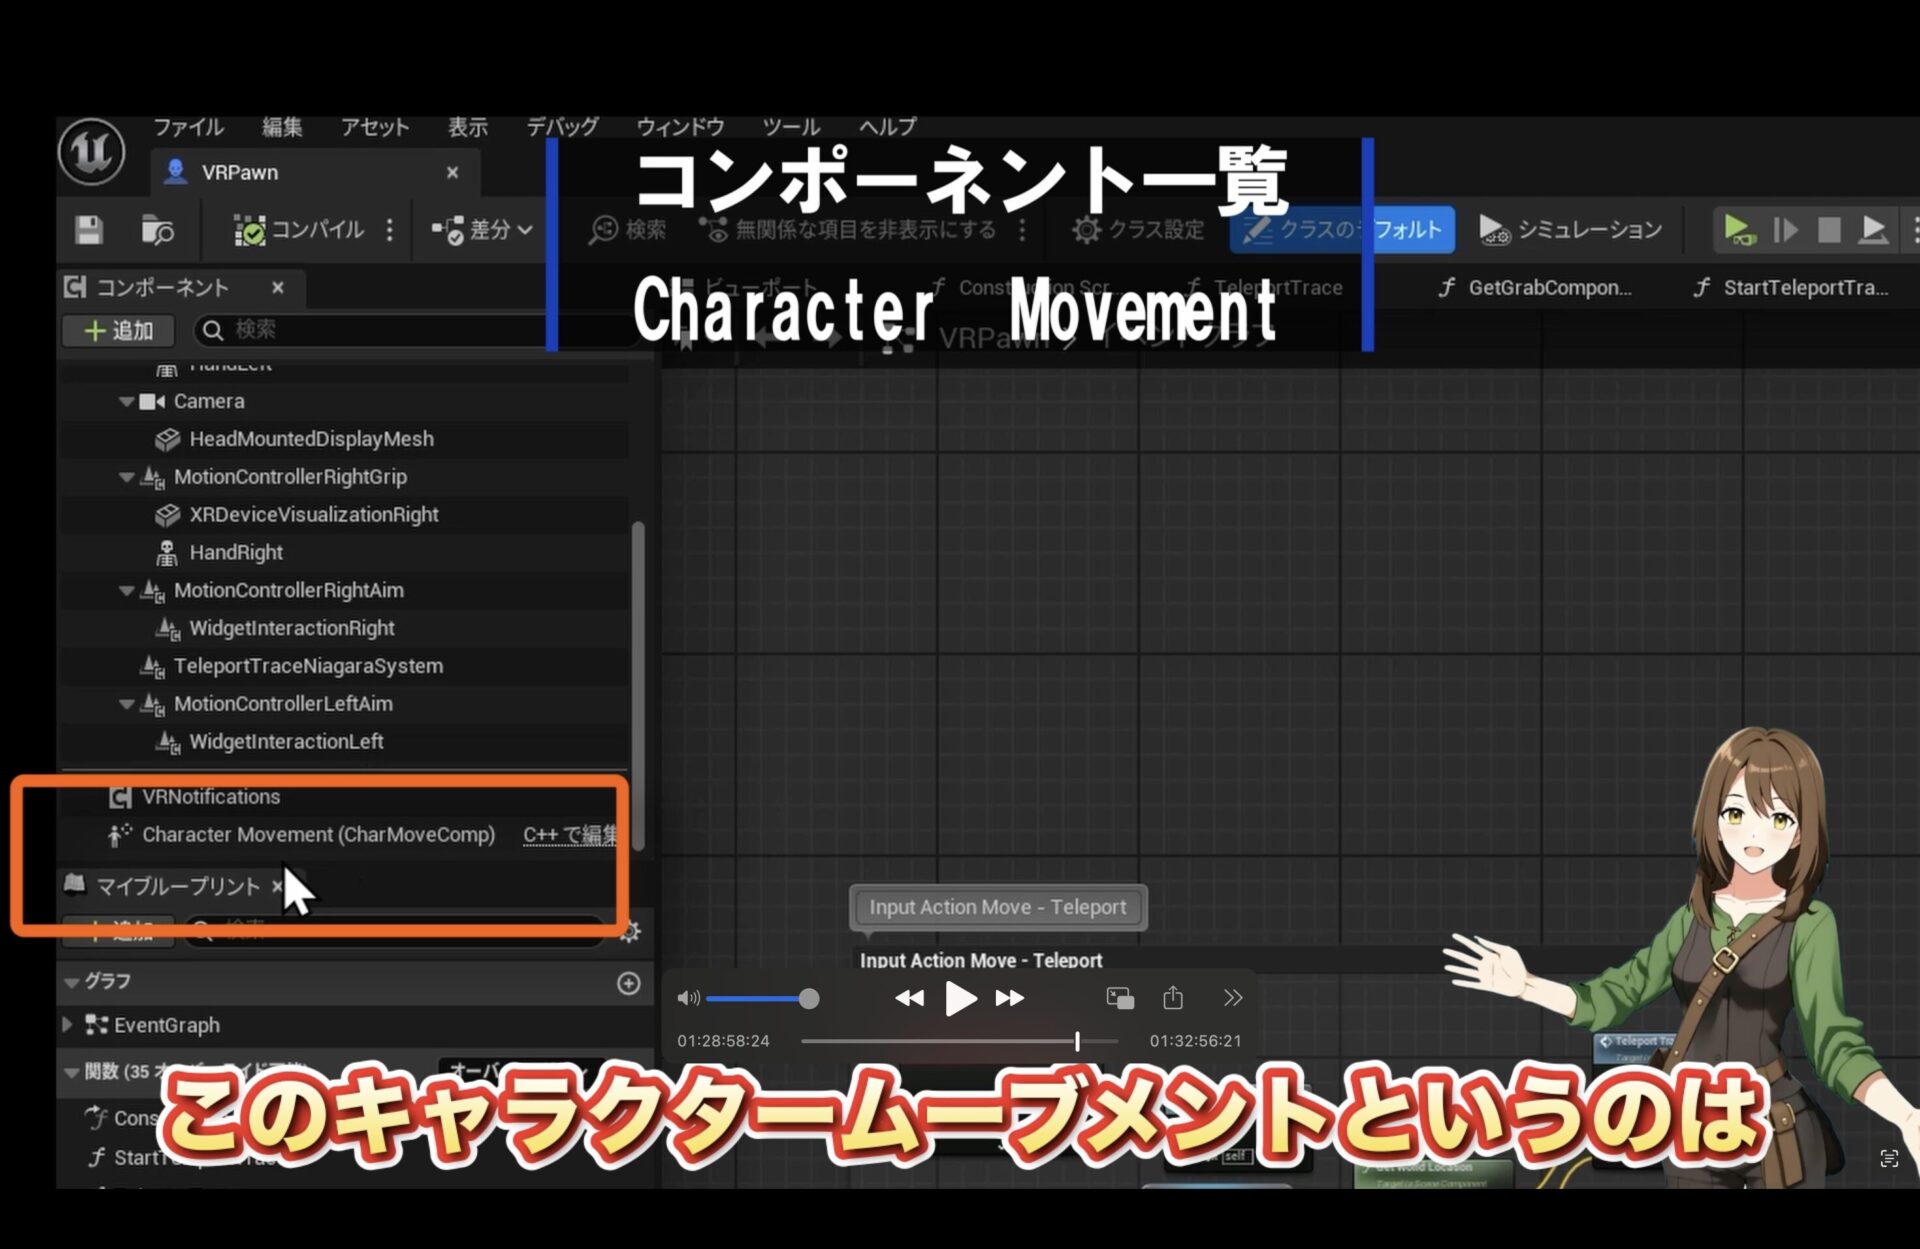Viewport: 1920px width, 1249px height.
Task: Click the green play in editor button
Action: [1738, 230]
